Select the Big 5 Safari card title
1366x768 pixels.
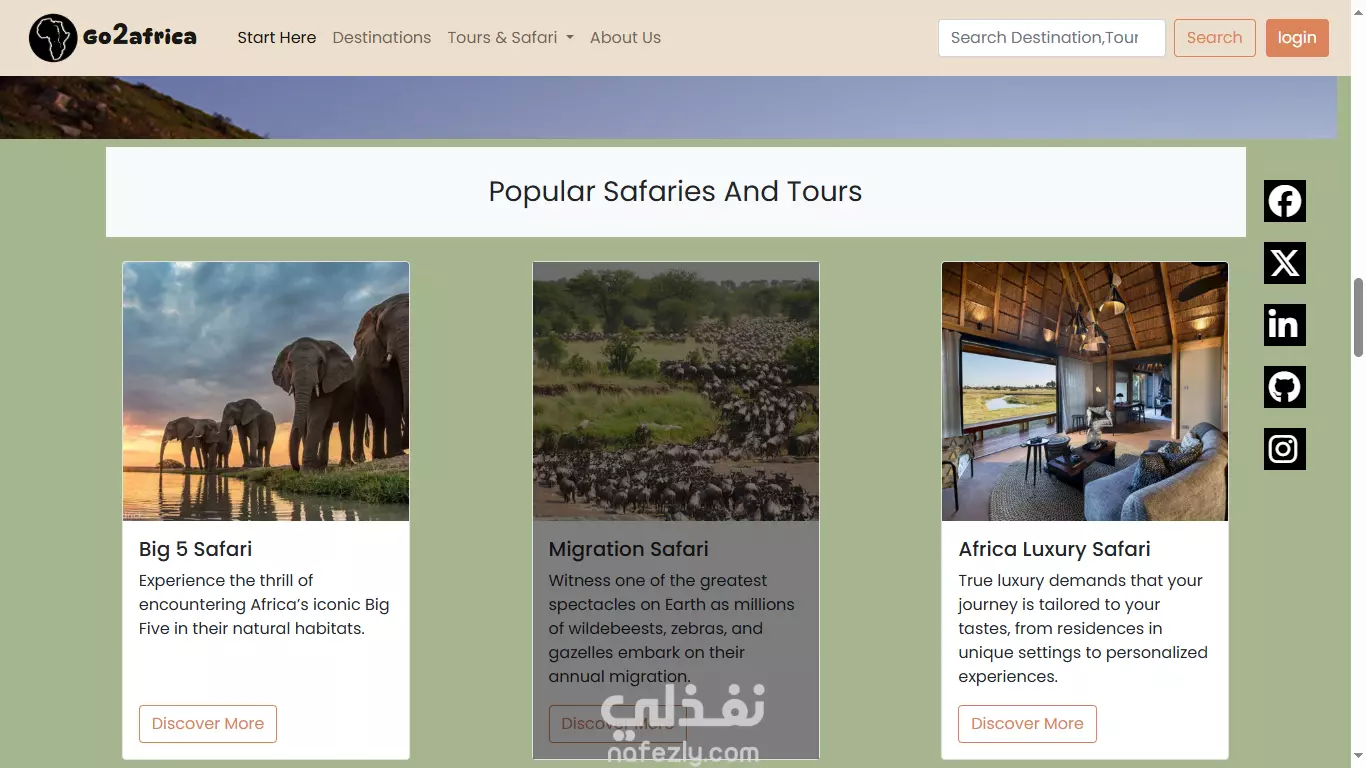pyautogui.click(x=196, y=549)
